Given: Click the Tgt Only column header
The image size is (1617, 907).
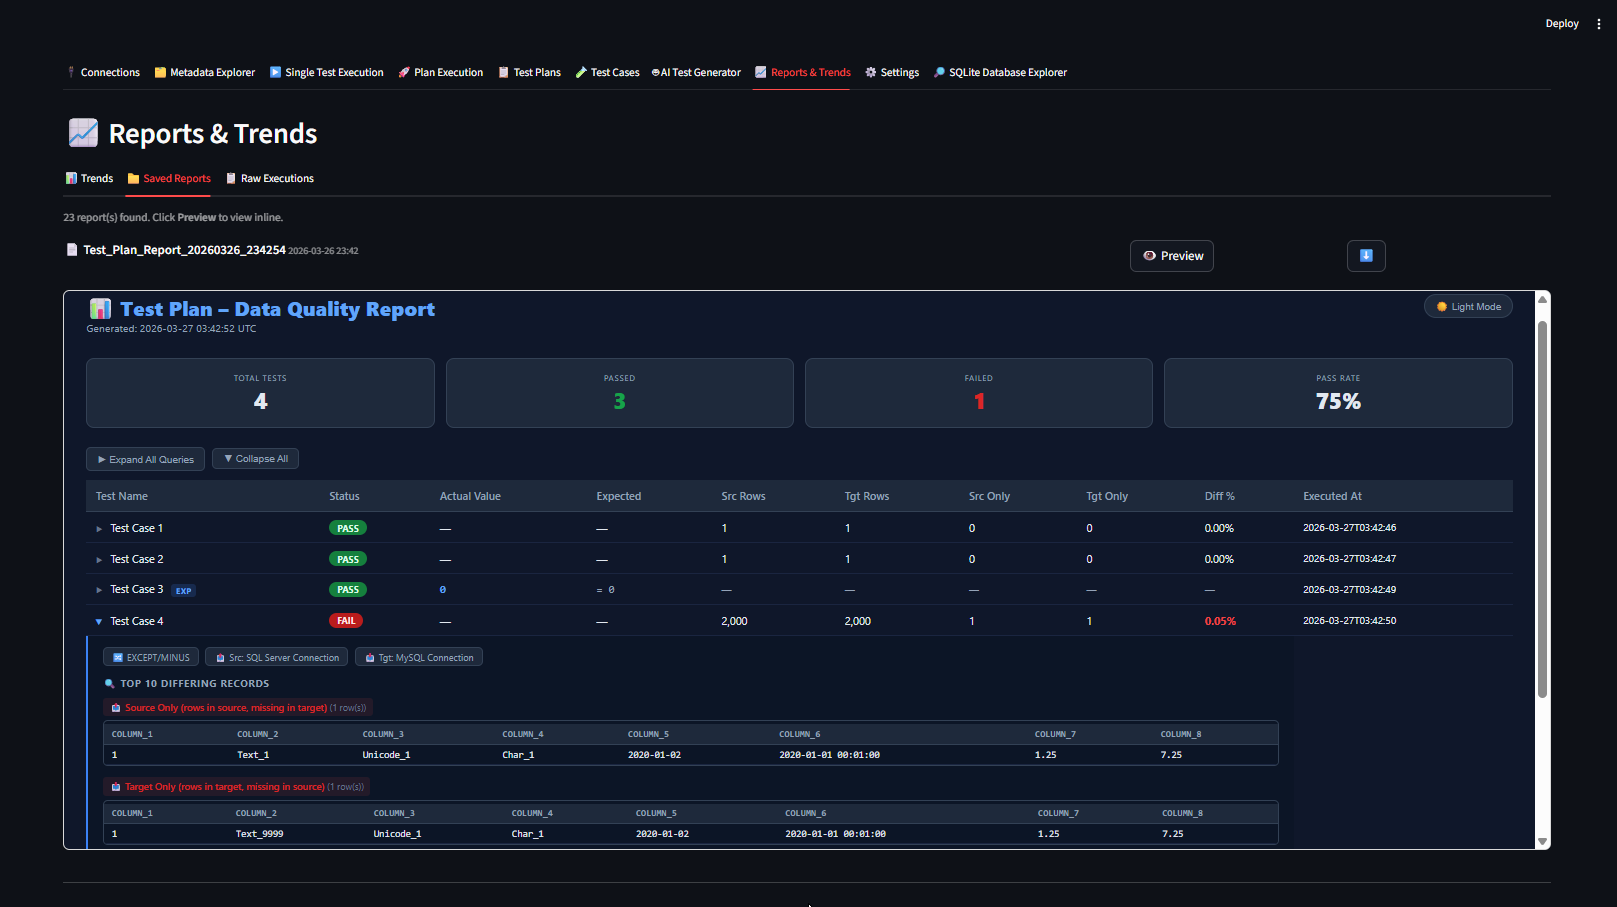Looking at the screenshot, I should 1107,496.
